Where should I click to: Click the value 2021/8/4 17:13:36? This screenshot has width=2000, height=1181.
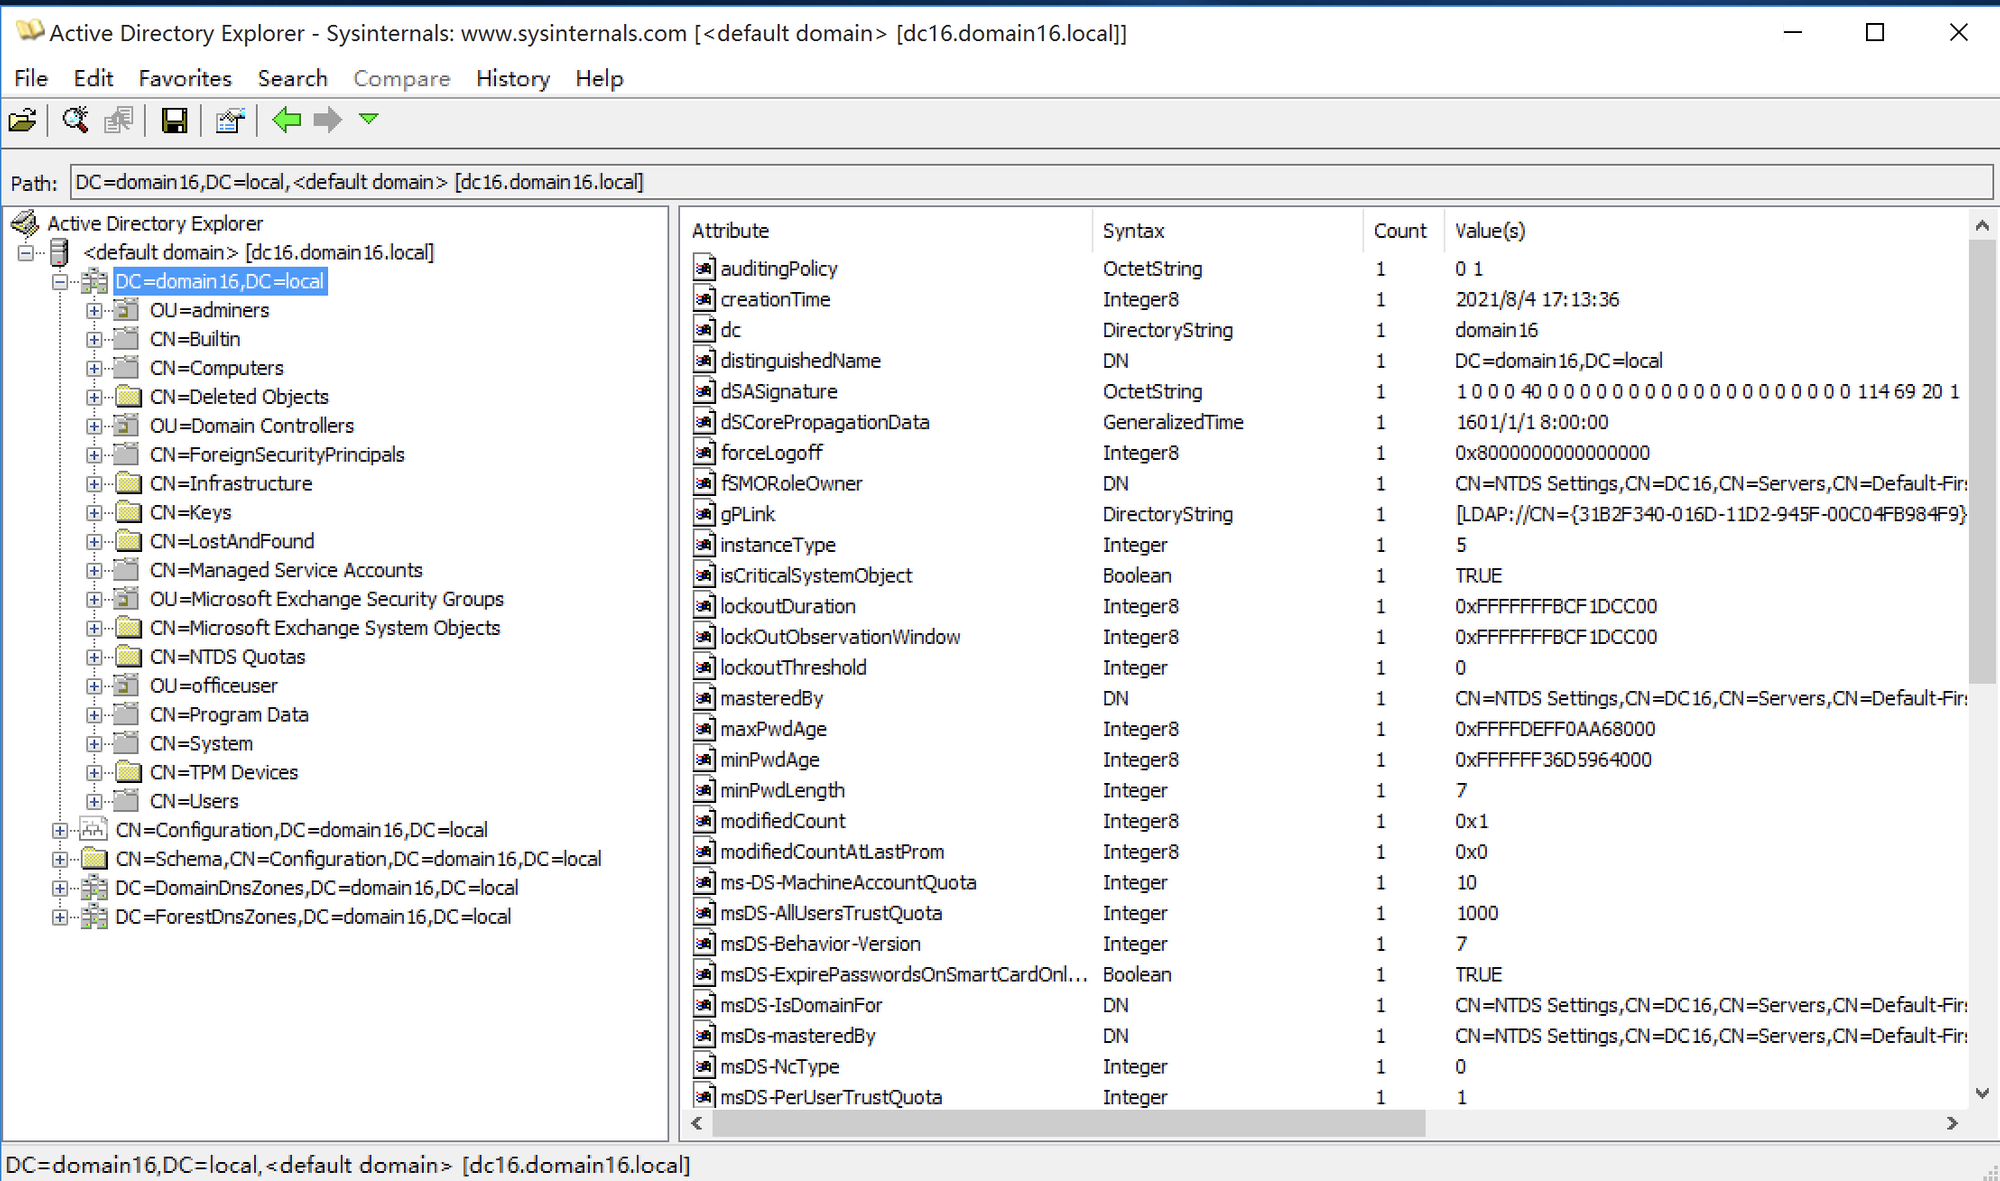pos(1537,299)
